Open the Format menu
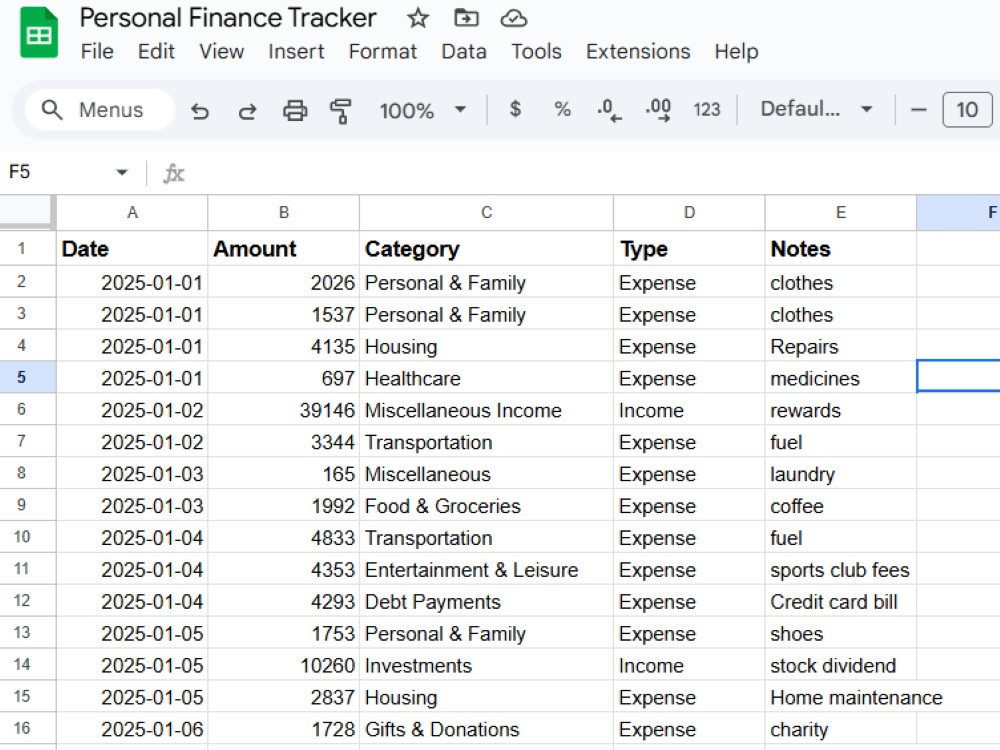This screenshot has height=750, width=1000. click(383, 52)
